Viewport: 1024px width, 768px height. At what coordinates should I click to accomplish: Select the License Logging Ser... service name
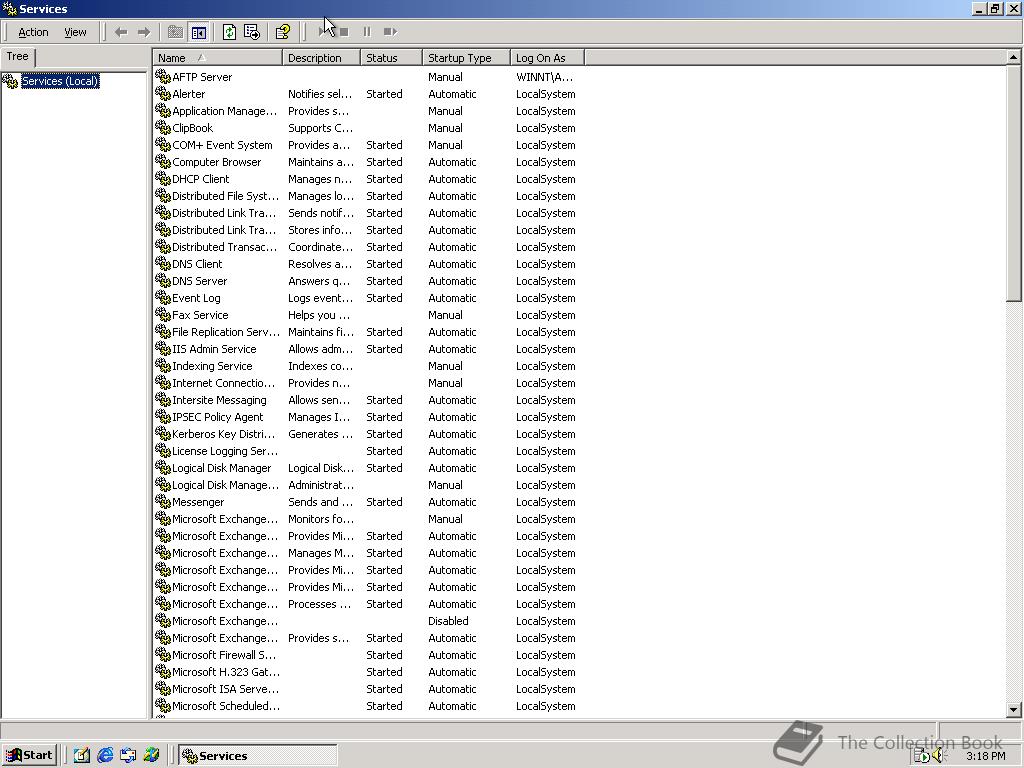225,451
